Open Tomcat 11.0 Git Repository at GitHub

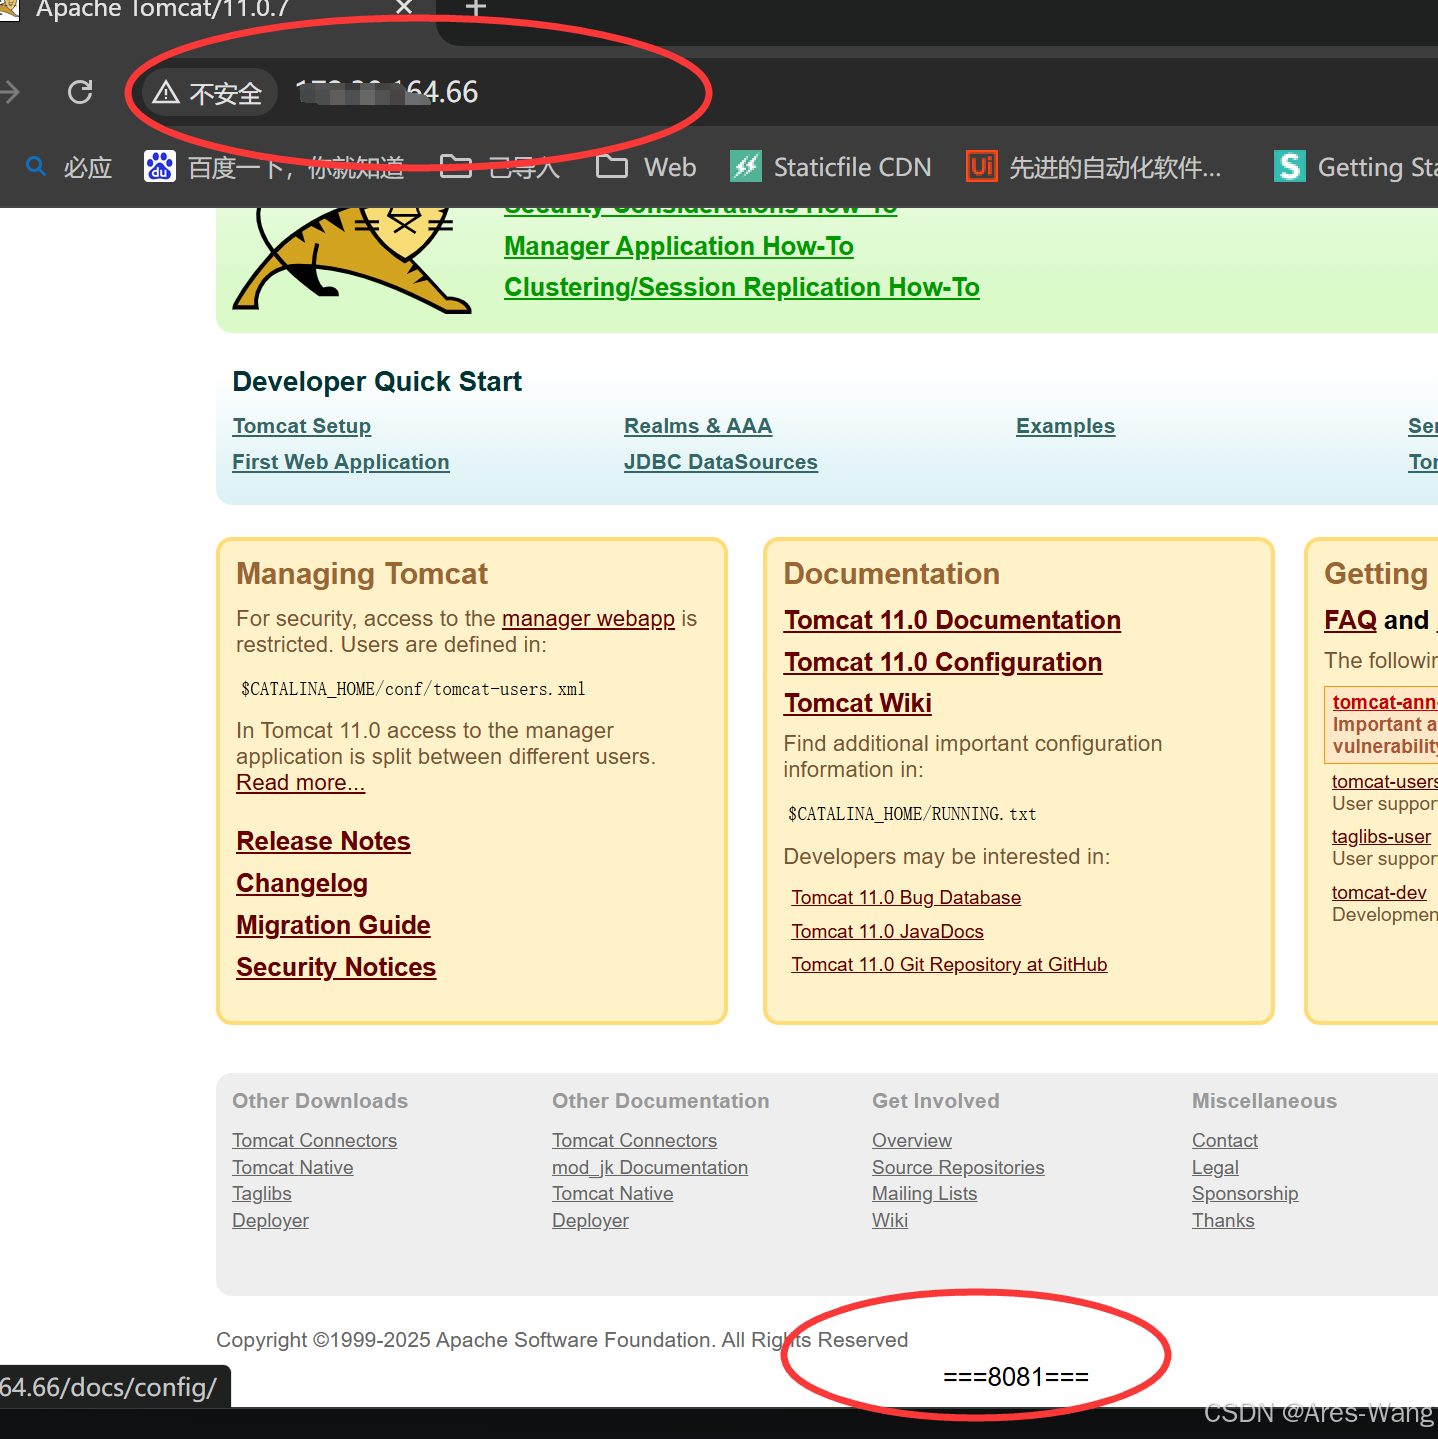tap(949, 965)
